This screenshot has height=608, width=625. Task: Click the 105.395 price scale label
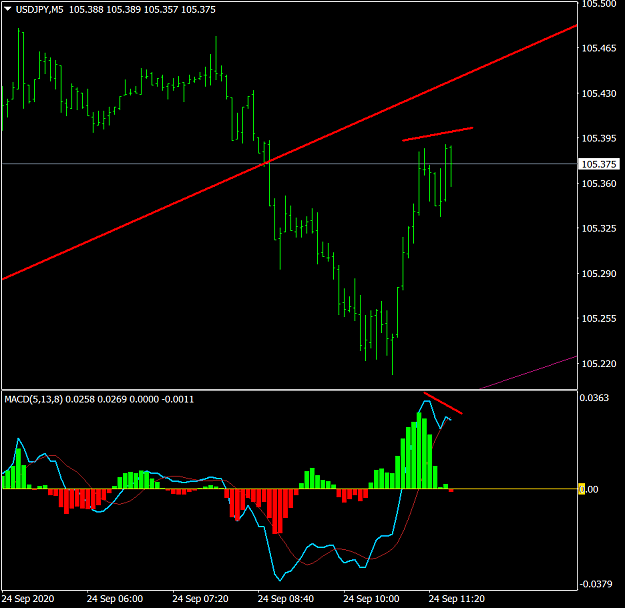tap(599, 138)
